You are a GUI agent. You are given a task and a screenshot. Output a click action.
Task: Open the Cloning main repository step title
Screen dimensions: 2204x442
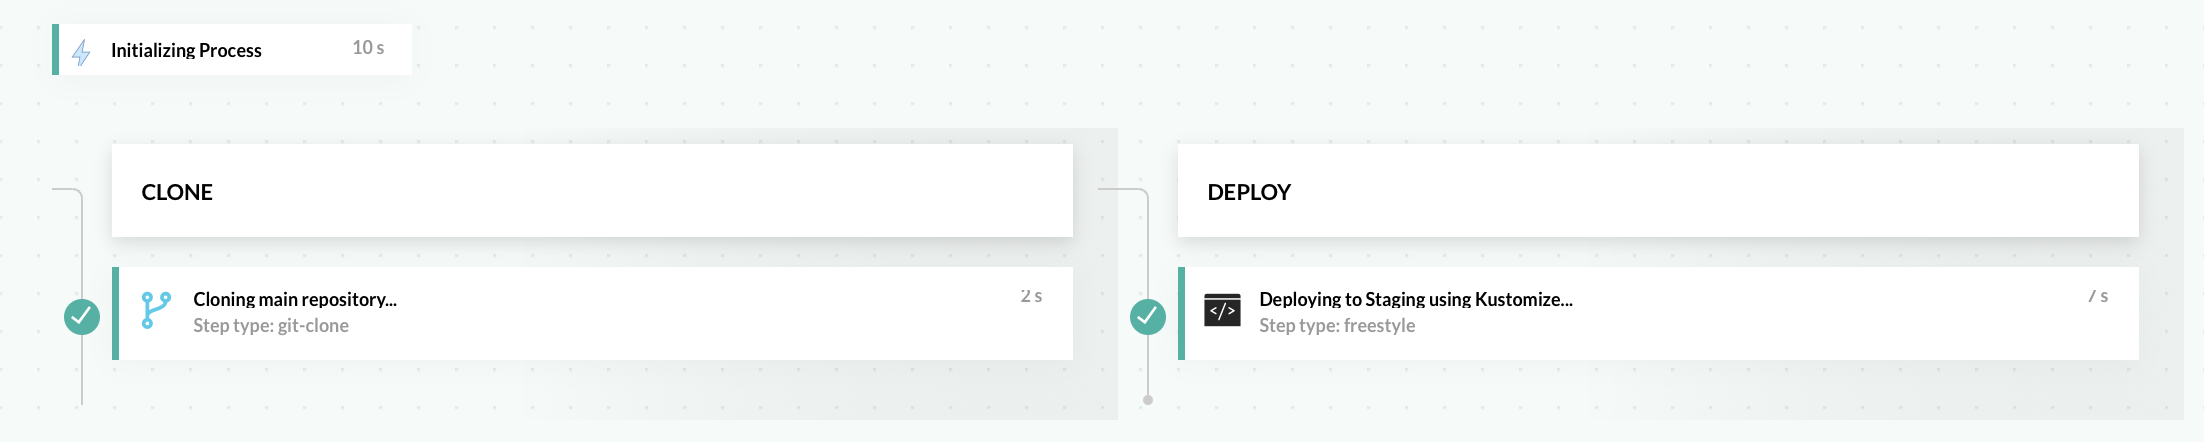[x=295, y=299]
